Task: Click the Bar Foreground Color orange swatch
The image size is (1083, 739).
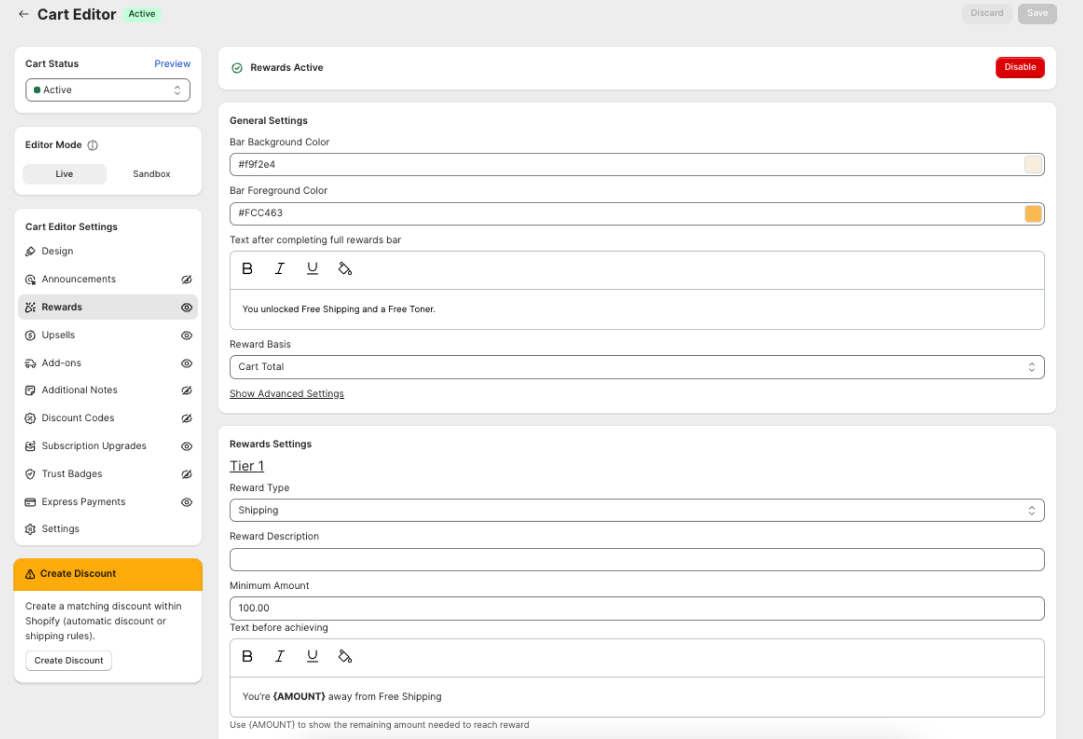Action: tap(1033, 214)
